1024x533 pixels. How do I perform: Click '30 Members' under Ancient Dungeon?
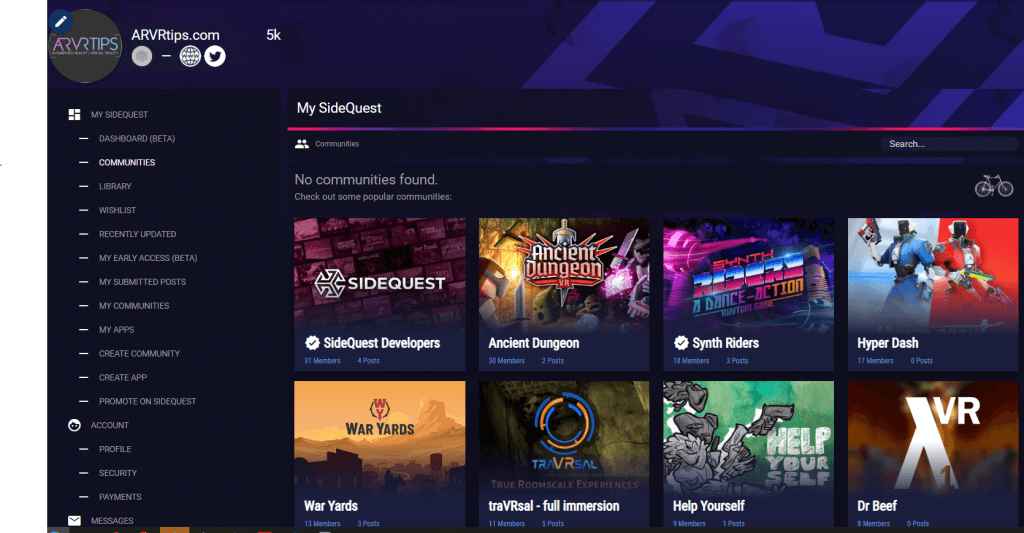[x=507, y=361]
